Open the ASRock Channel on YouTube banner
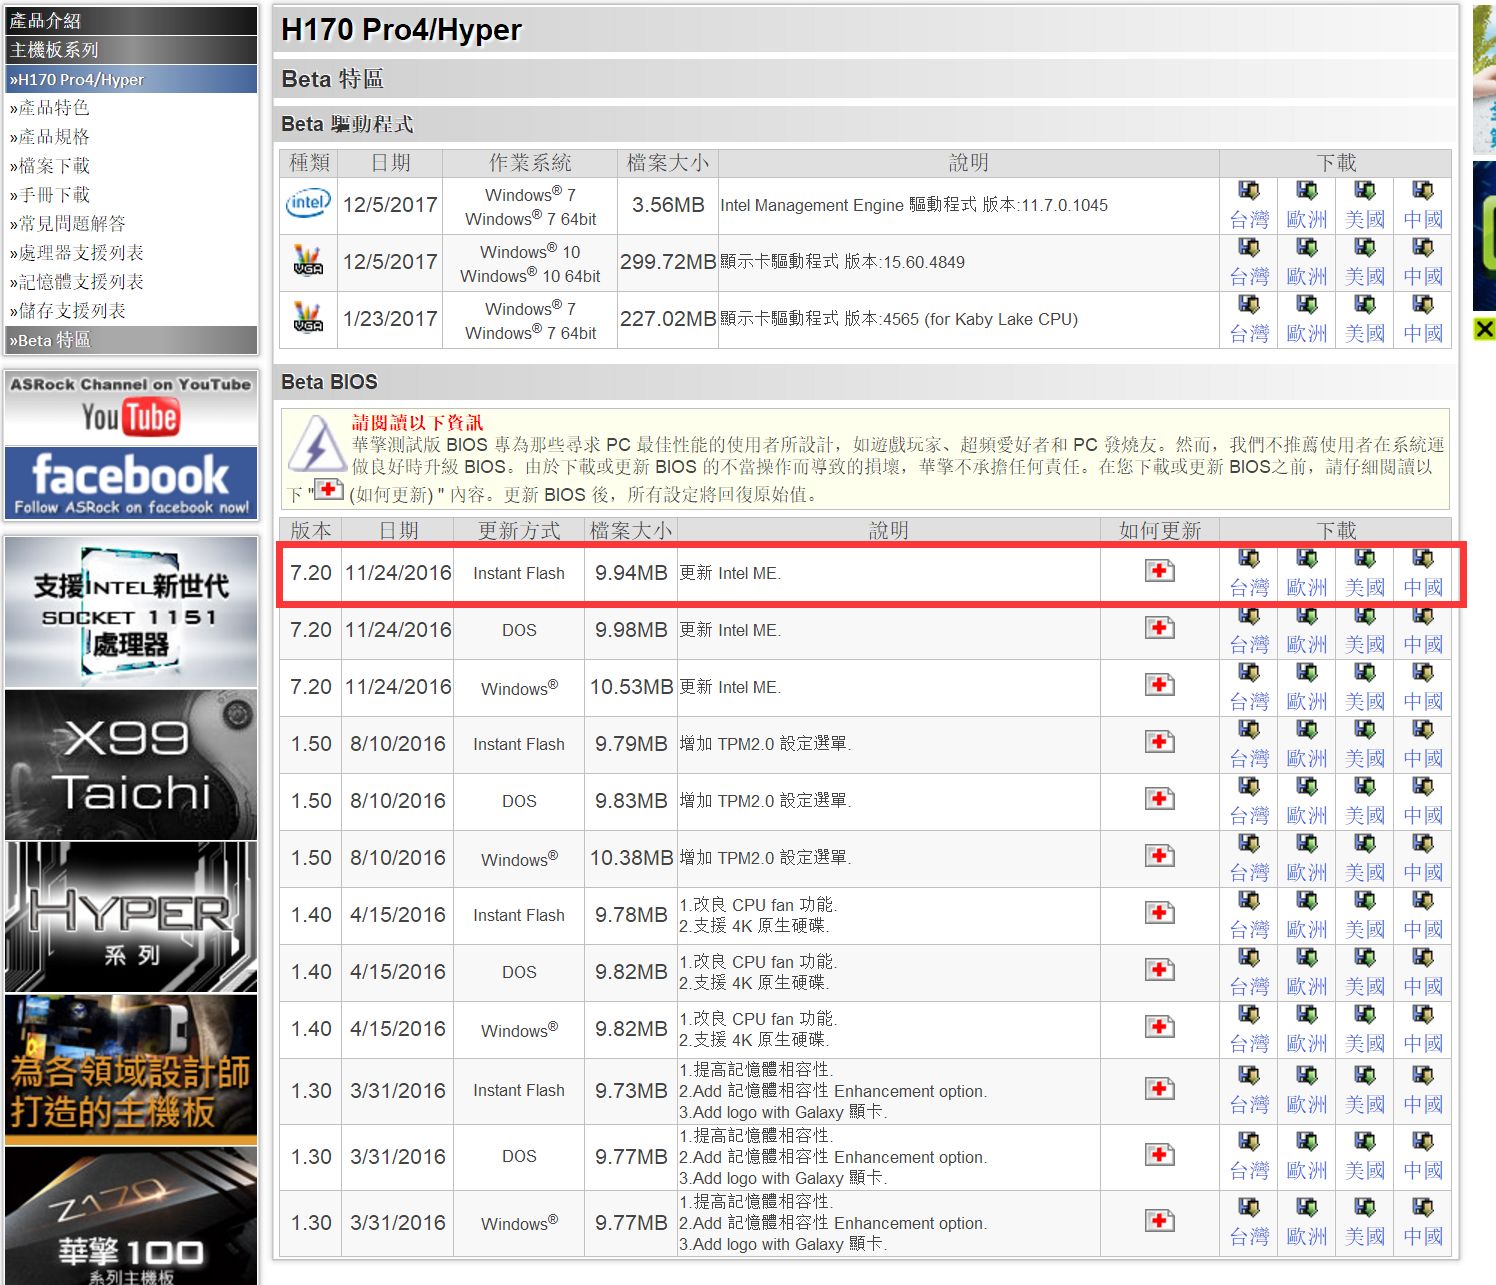This screenshot has width=1496, height=1285. click(x=131, y=407)
